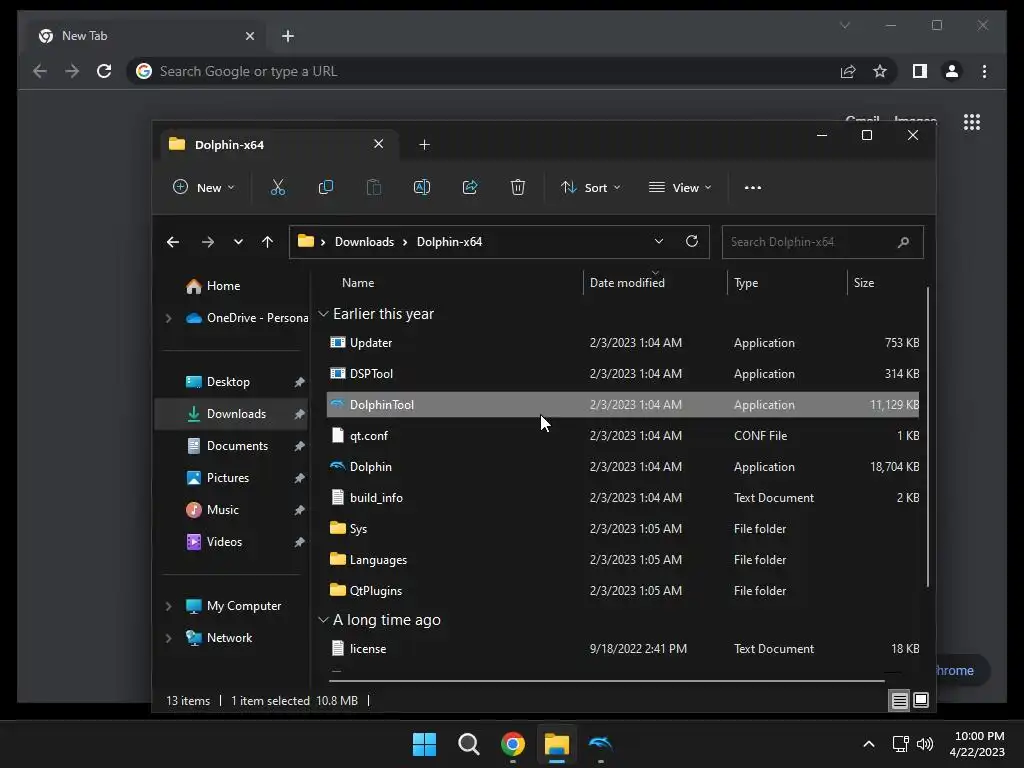
Task: Sort by the Name column header
Action: [358, 283]
